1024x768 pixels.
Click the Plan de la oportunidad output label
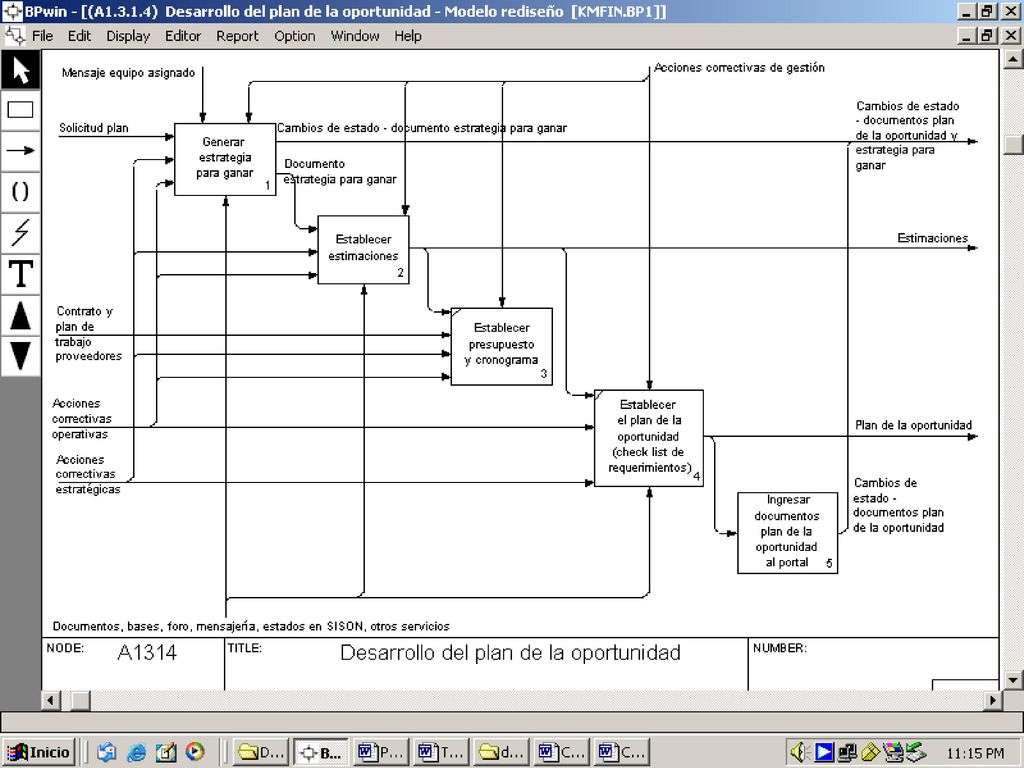[914, 425]
